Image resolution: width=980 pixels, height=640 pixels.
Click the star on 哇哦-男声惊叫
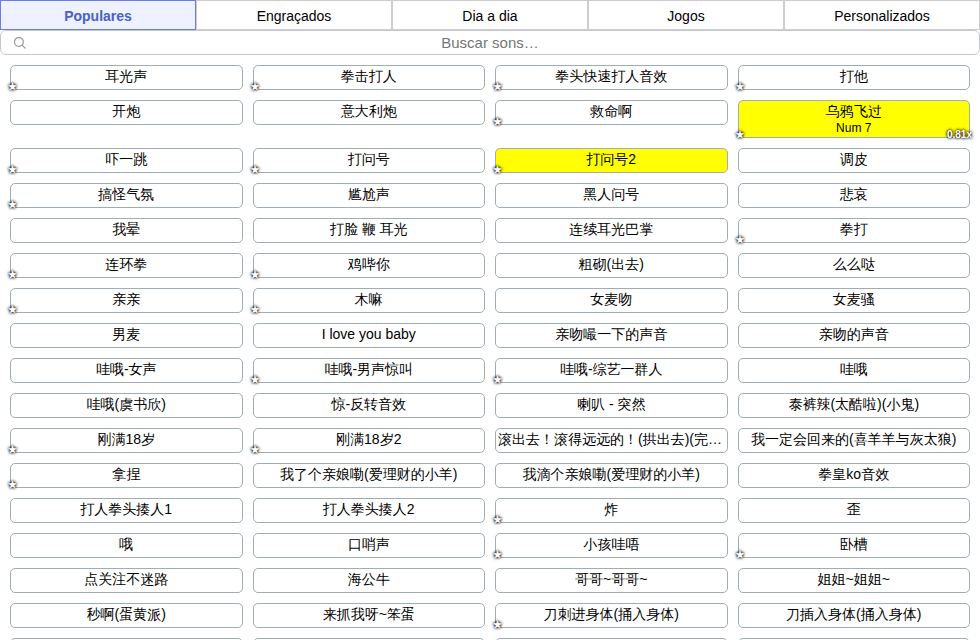[x=255, y=380]
